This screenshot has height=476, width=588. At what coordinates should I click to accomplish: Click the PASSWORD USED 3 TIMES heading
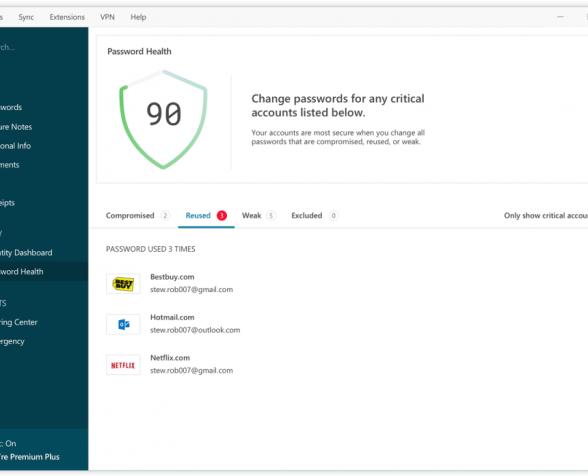point(150,249)
